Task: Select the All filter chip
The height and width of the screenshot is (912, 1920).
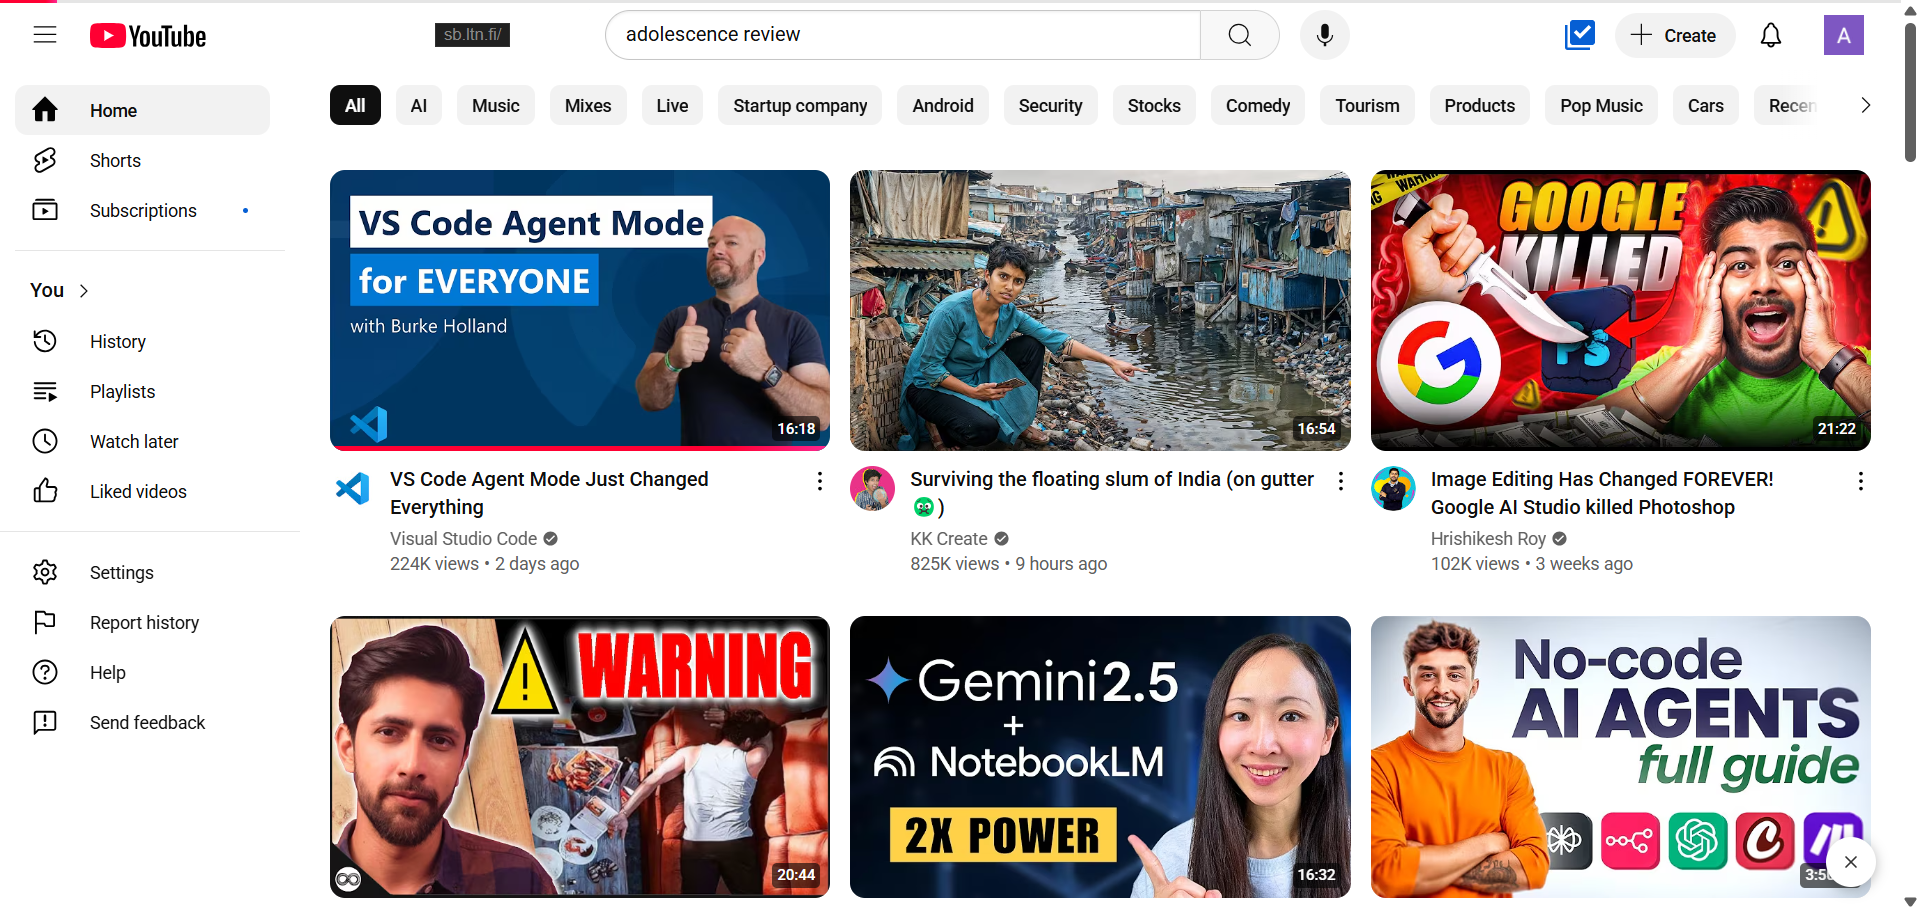Action: (355, 105)
